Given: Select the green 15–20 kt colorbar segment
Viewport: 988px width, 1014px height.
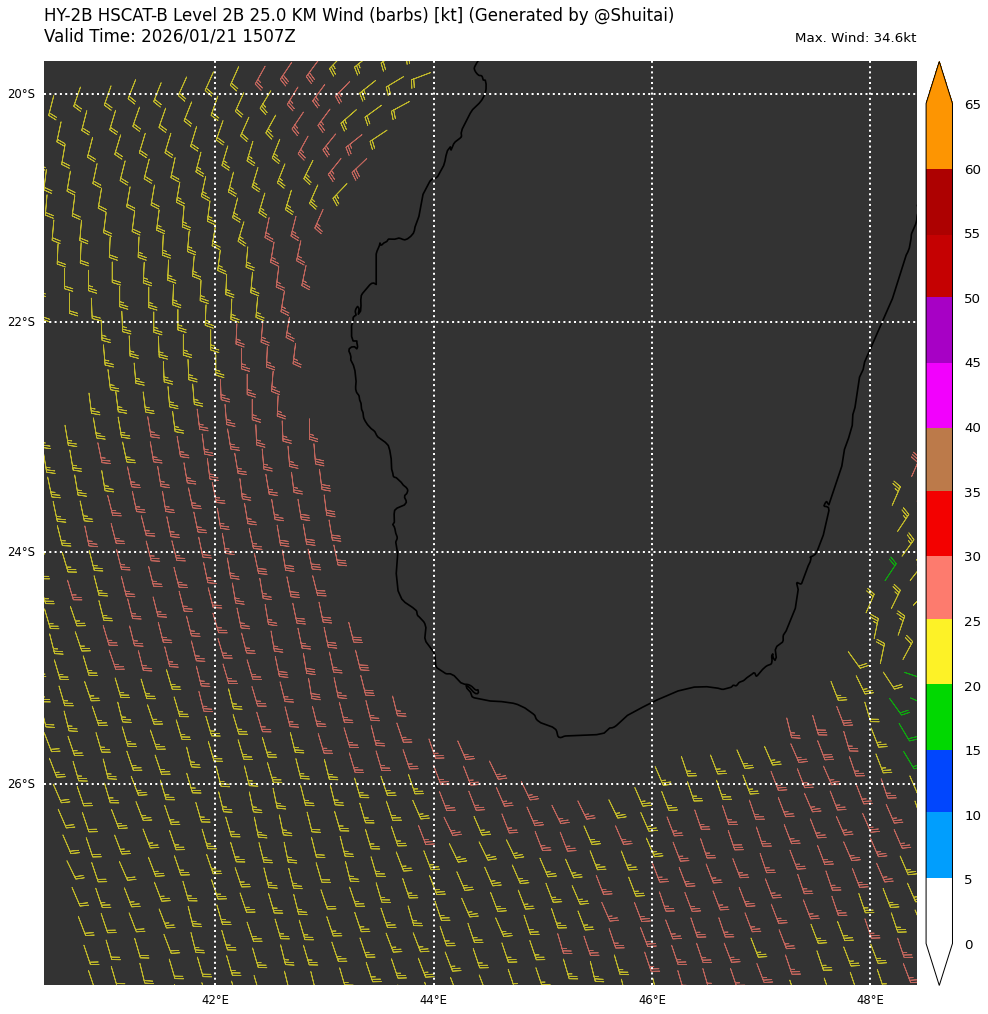Looking at the screenshot, I should (938, 717).
